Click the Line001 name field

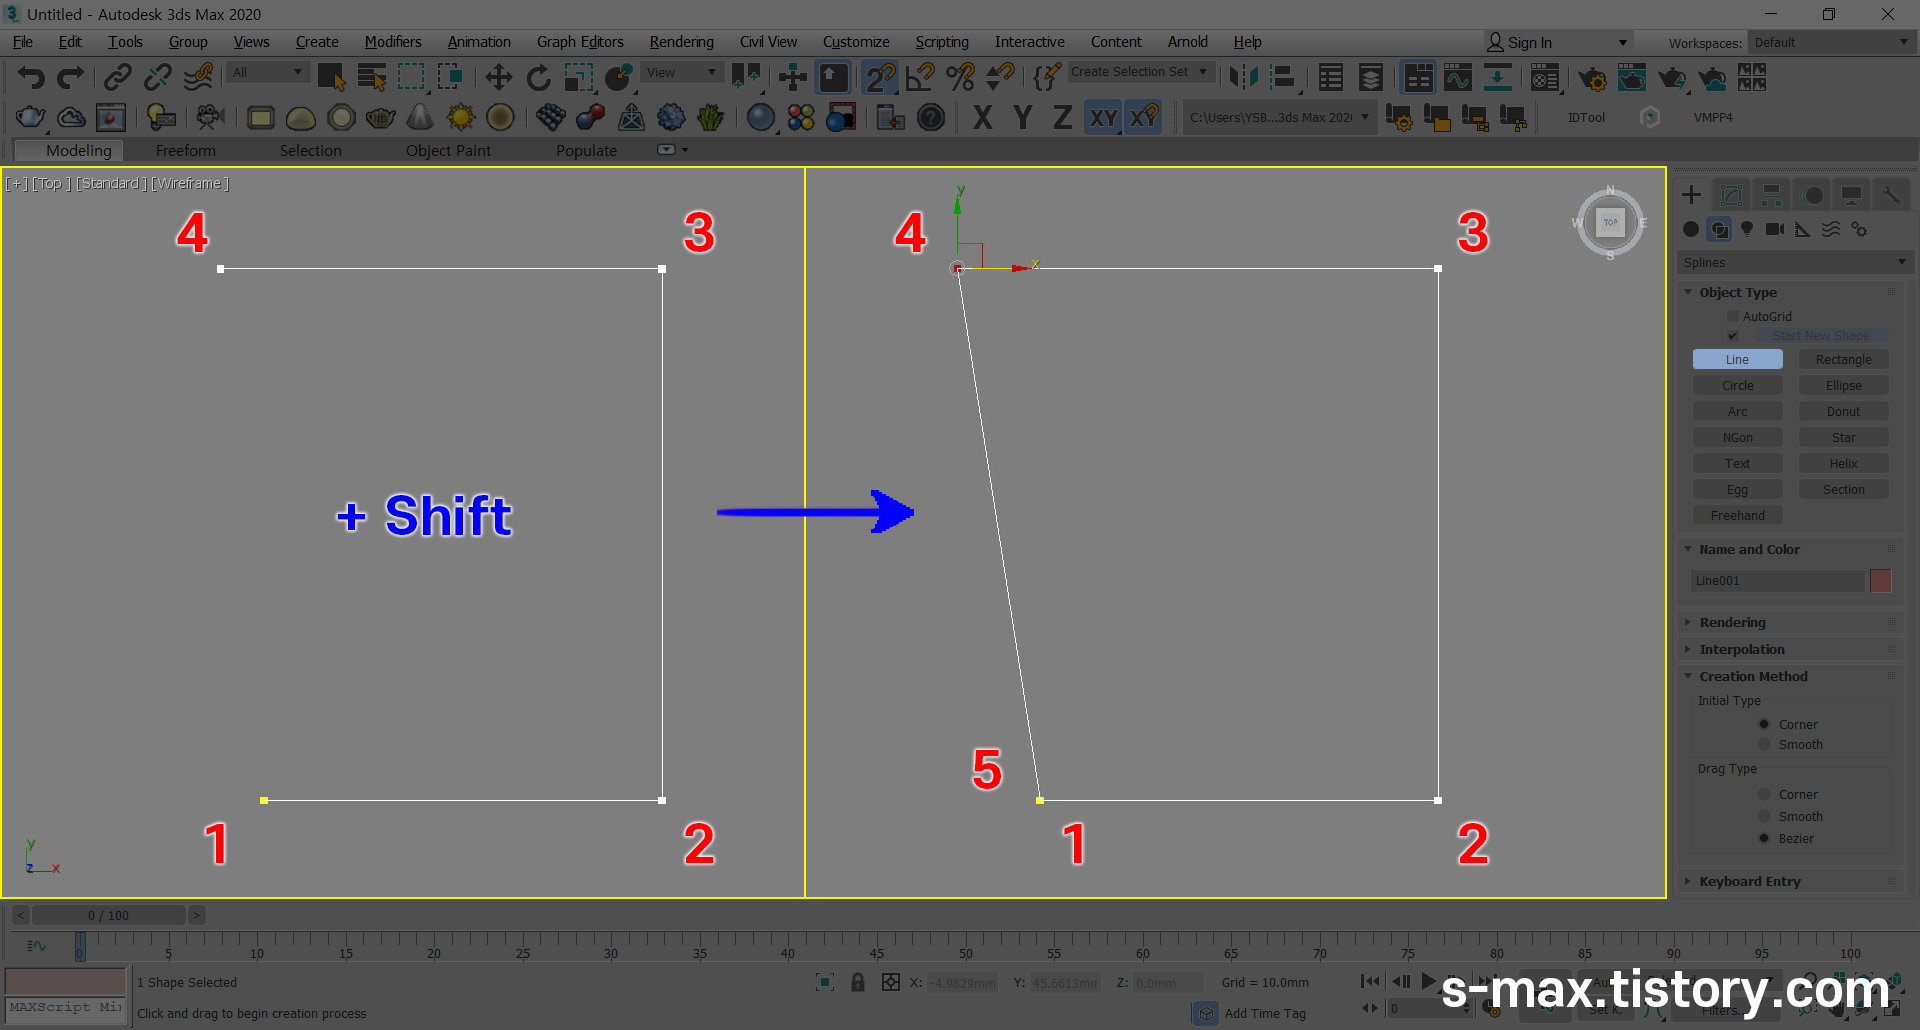click(1777, 580)
